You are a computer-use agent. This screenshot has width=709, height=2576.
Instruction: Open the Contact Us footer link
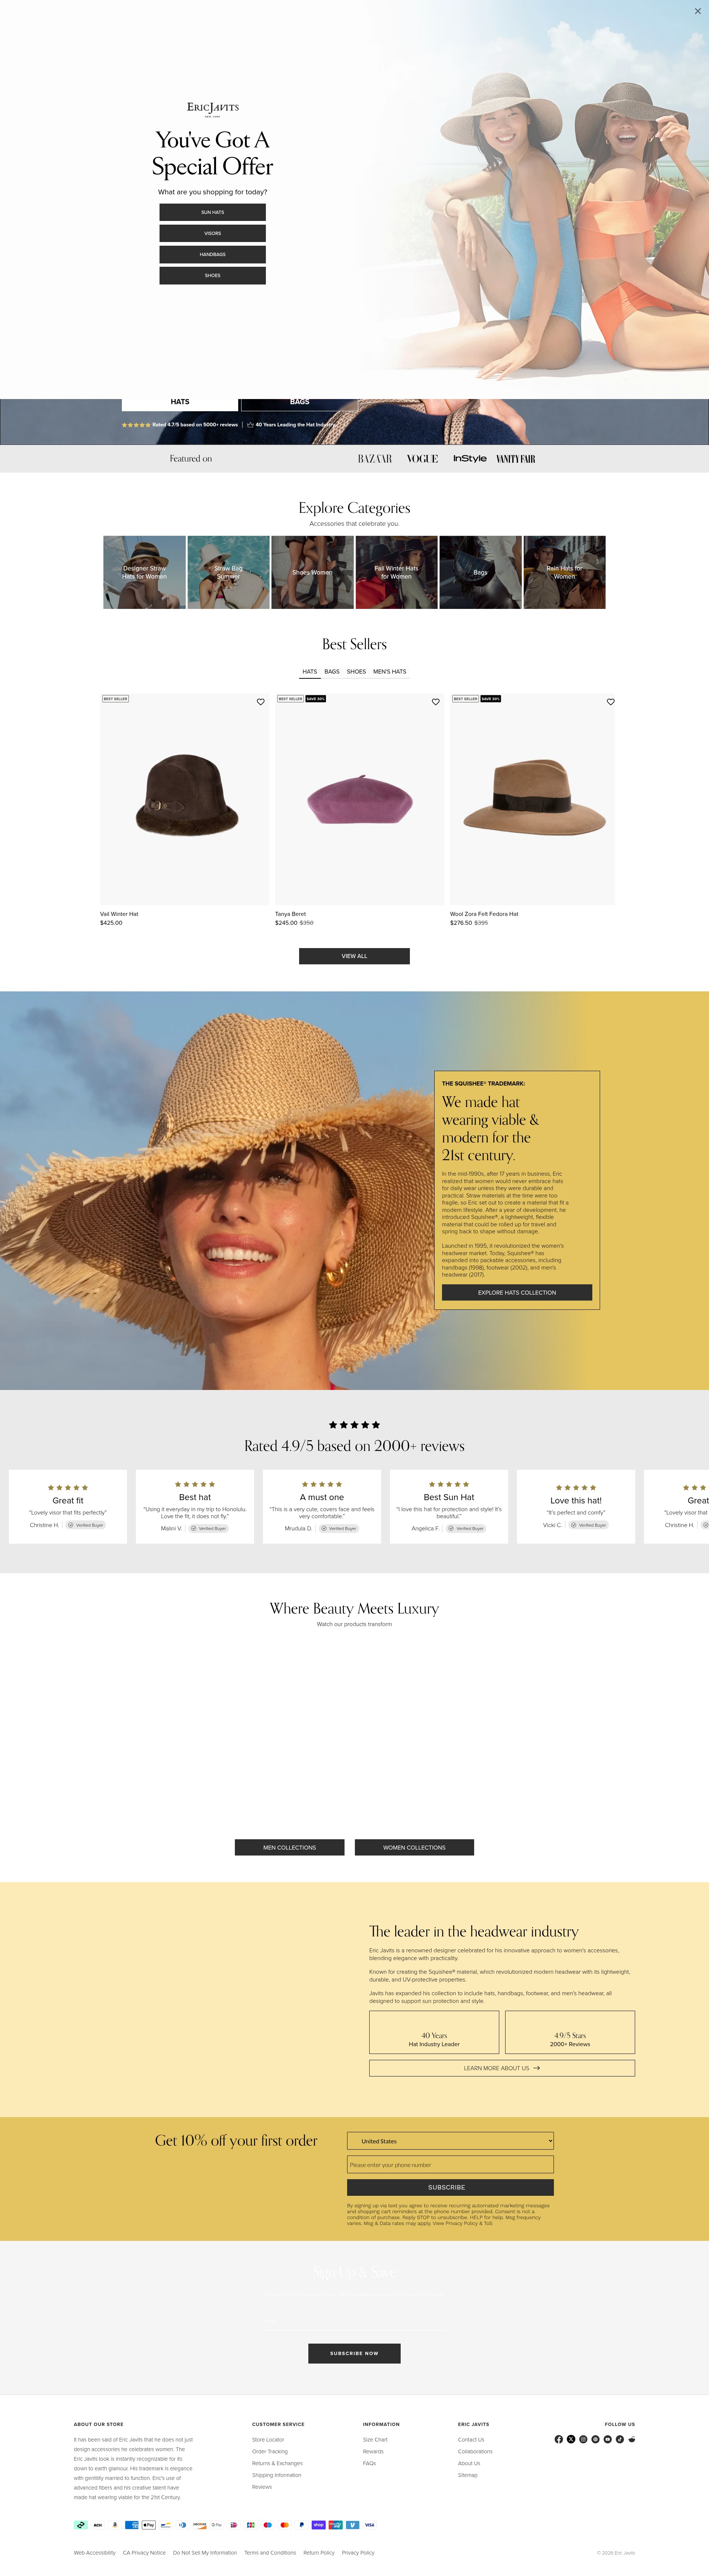pyautogui.click(x=471, y=2440)
